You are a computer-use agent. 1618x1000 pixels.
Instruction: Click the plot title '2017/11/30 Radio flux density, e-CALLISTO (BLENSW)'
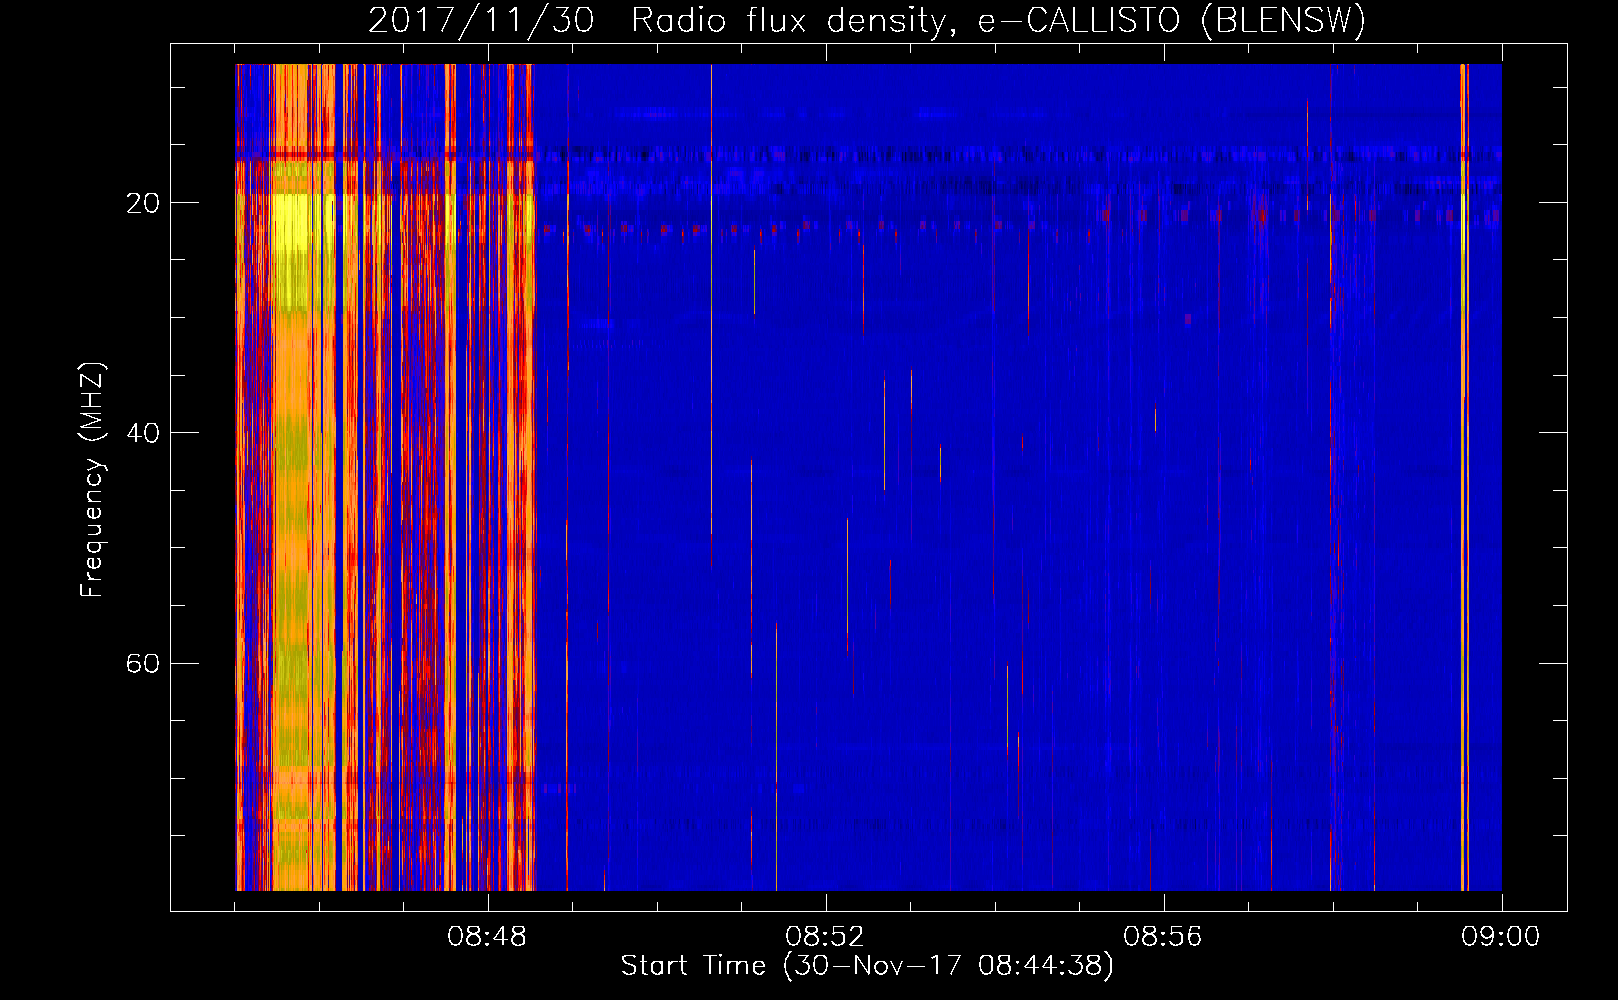pos(867,20)
